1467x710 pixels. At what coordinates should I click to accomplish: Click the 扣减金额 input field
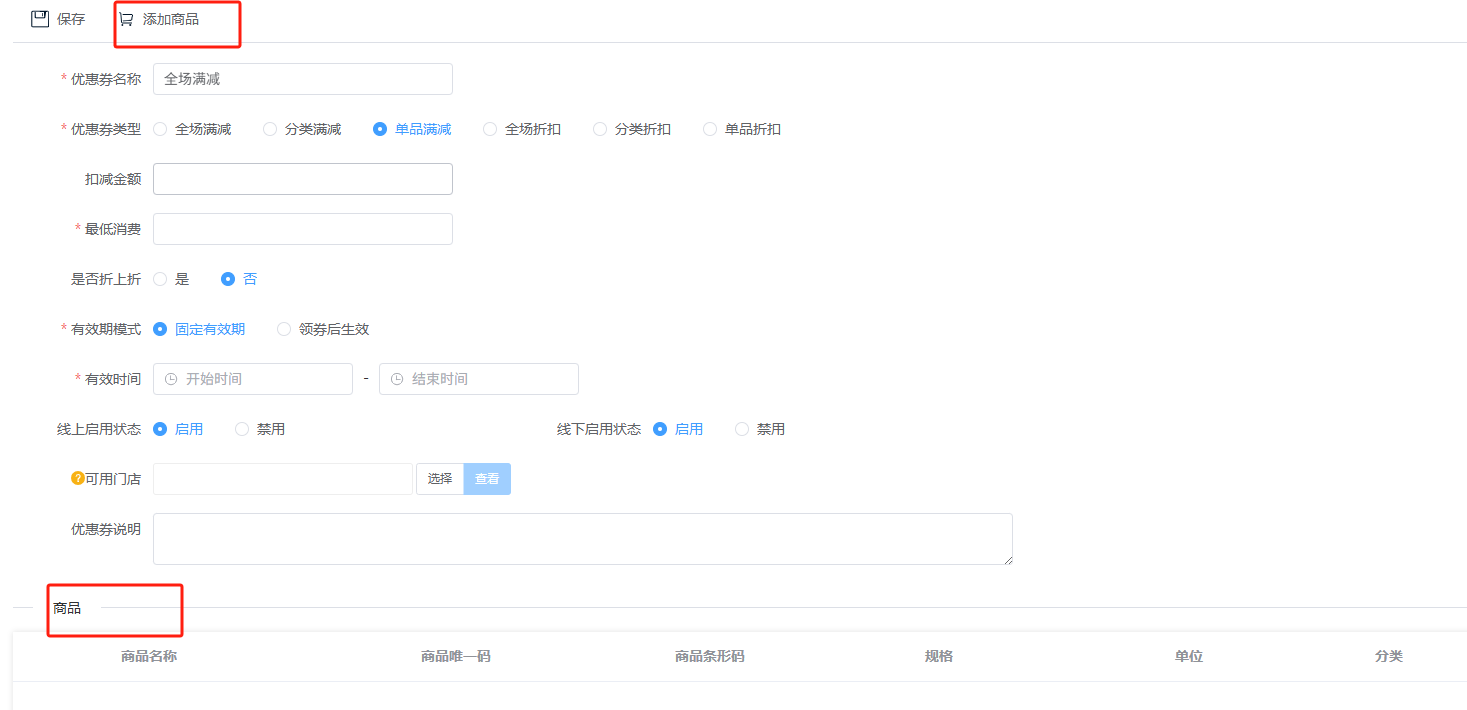click(x=302, y=179)
